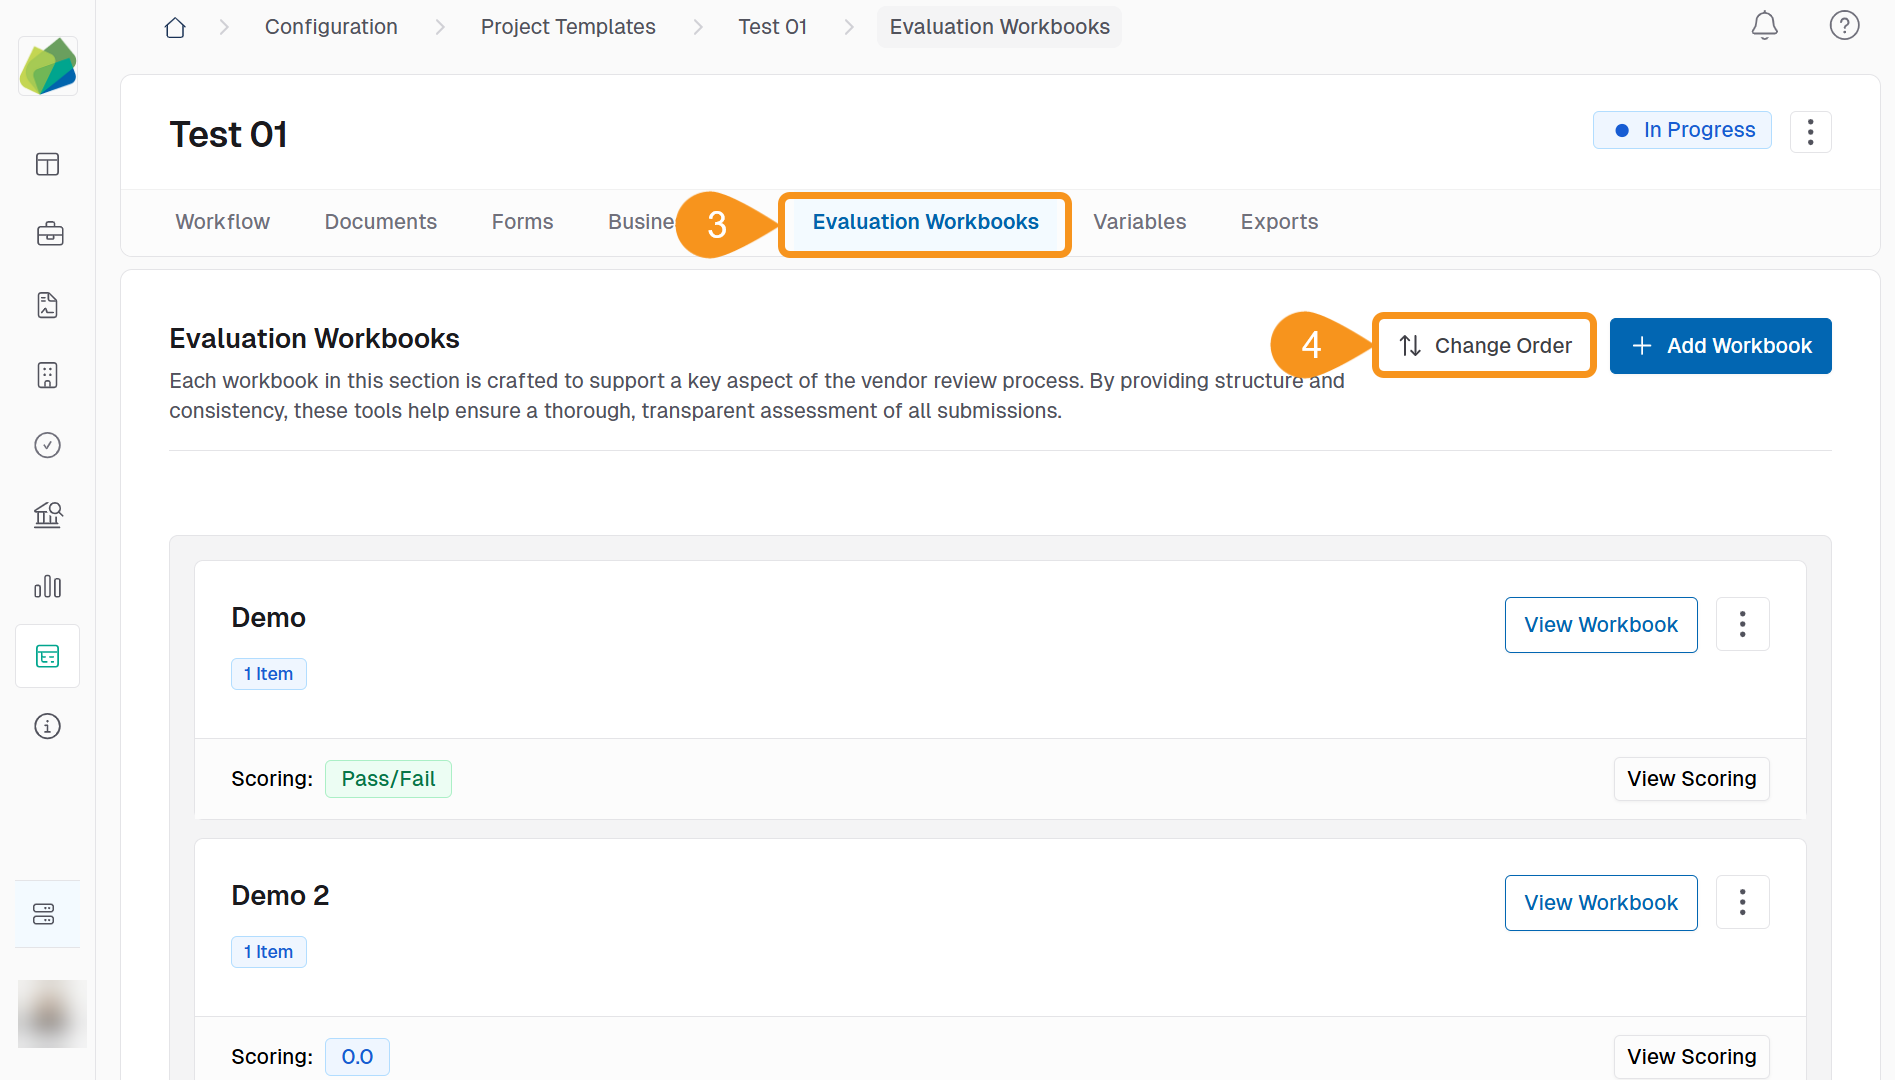Click the Add Workbook button

point(1720,346)
